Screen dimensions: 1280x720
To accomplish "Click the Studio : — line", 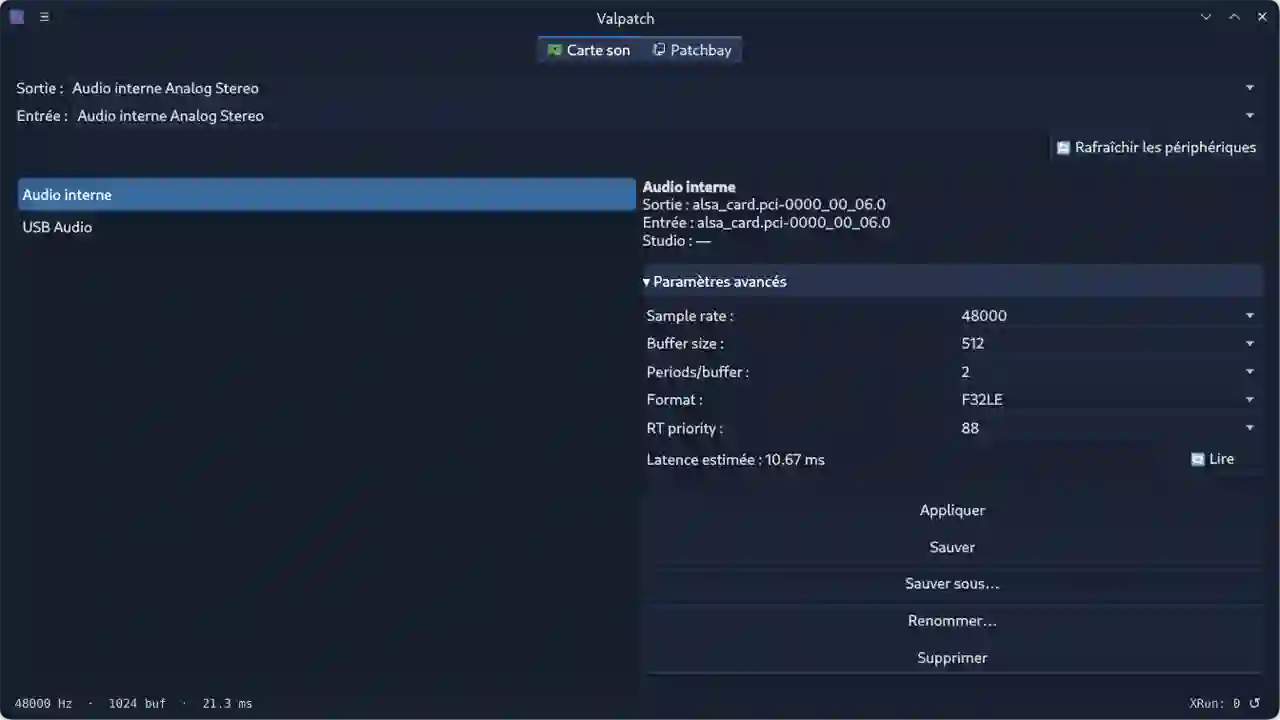I will point(677,241).
